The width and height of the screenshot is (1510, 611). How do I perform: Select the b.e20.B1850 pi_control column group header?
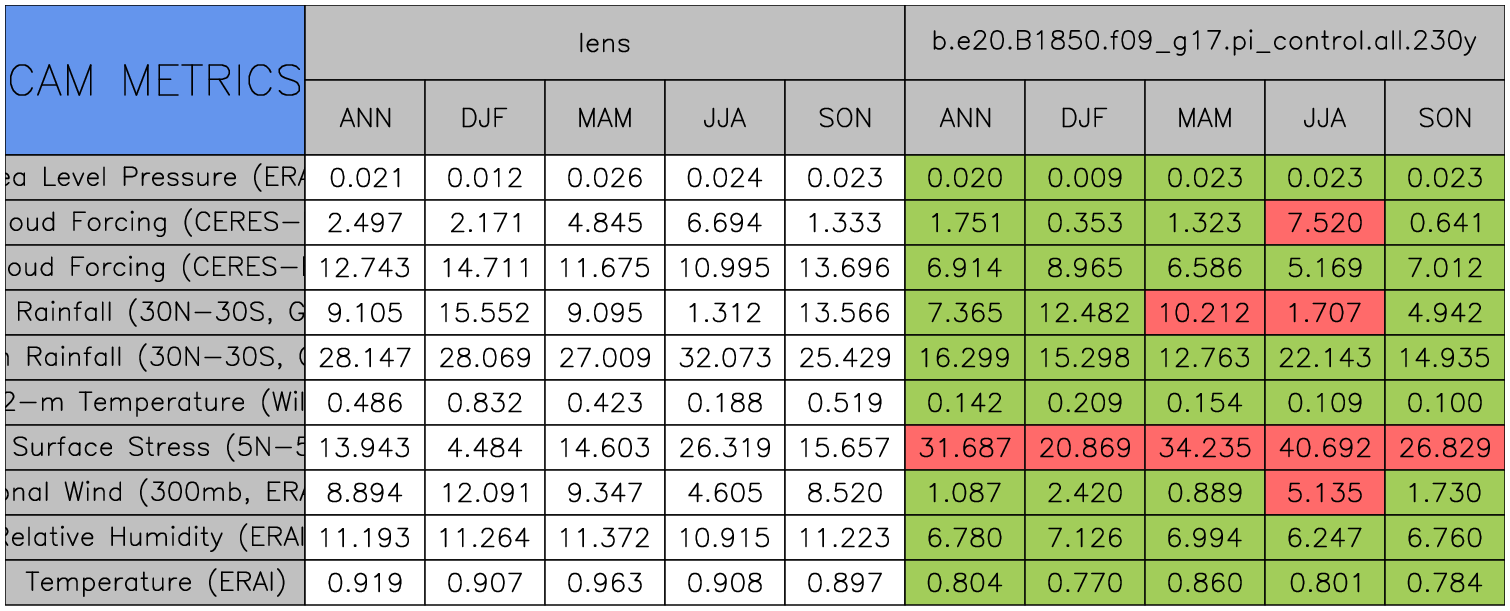coord(1204,43)
